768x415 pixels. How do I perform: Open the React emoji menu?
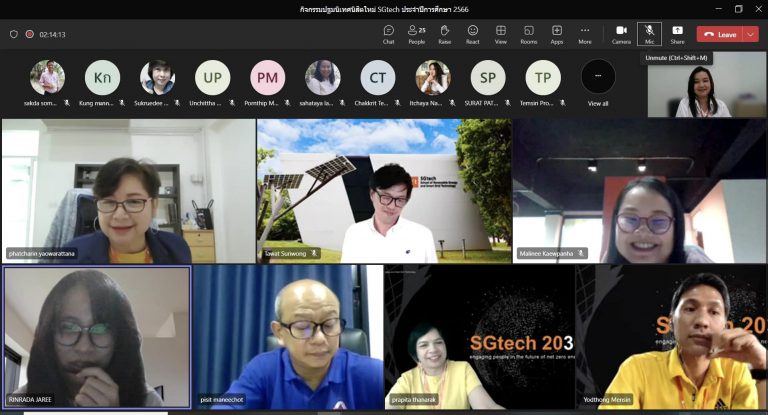coord(473,34)
